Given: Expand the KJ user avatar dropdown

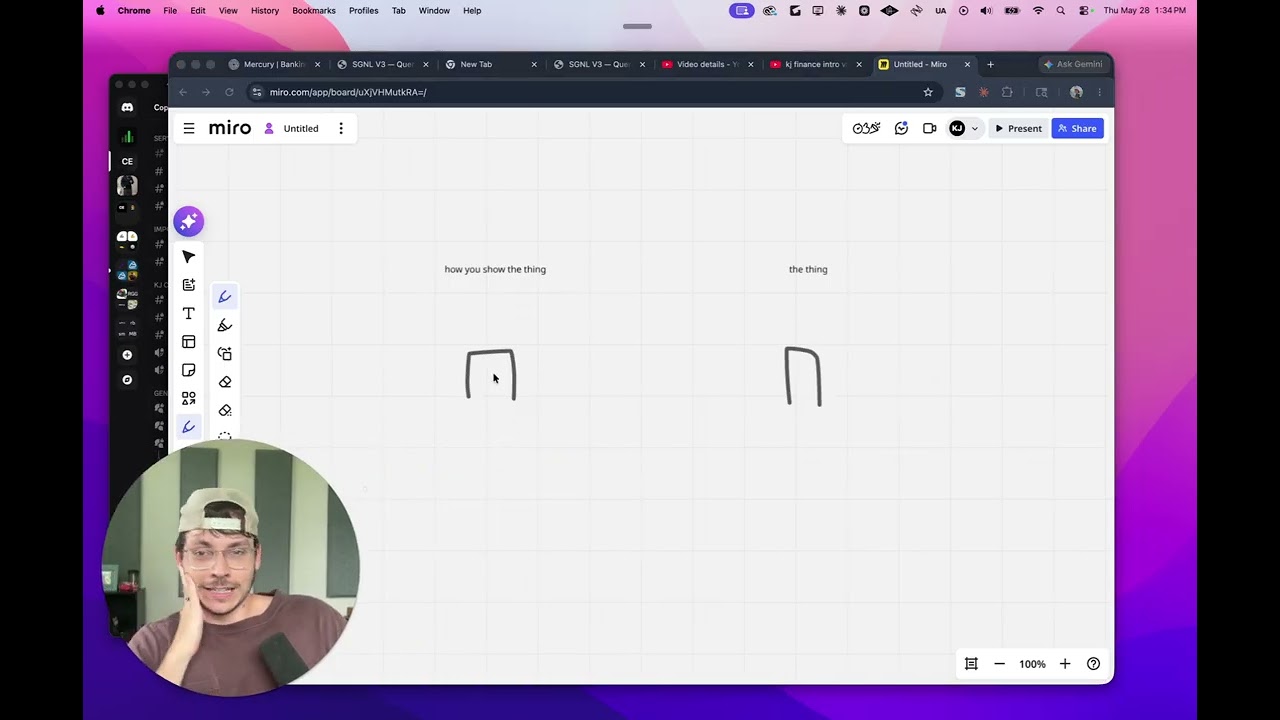Looking at the screenshot, I should pos(964,128).
